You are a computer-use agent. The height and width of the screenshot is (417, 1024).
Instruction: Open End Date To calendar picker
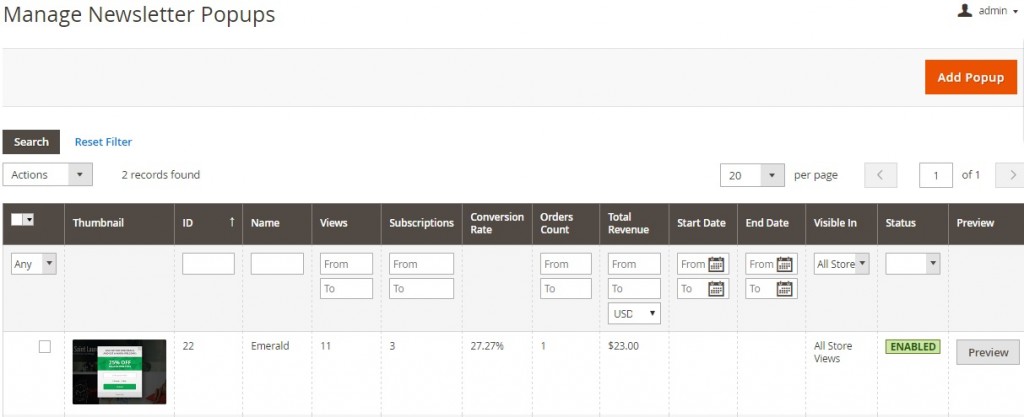tap(785, 289)
